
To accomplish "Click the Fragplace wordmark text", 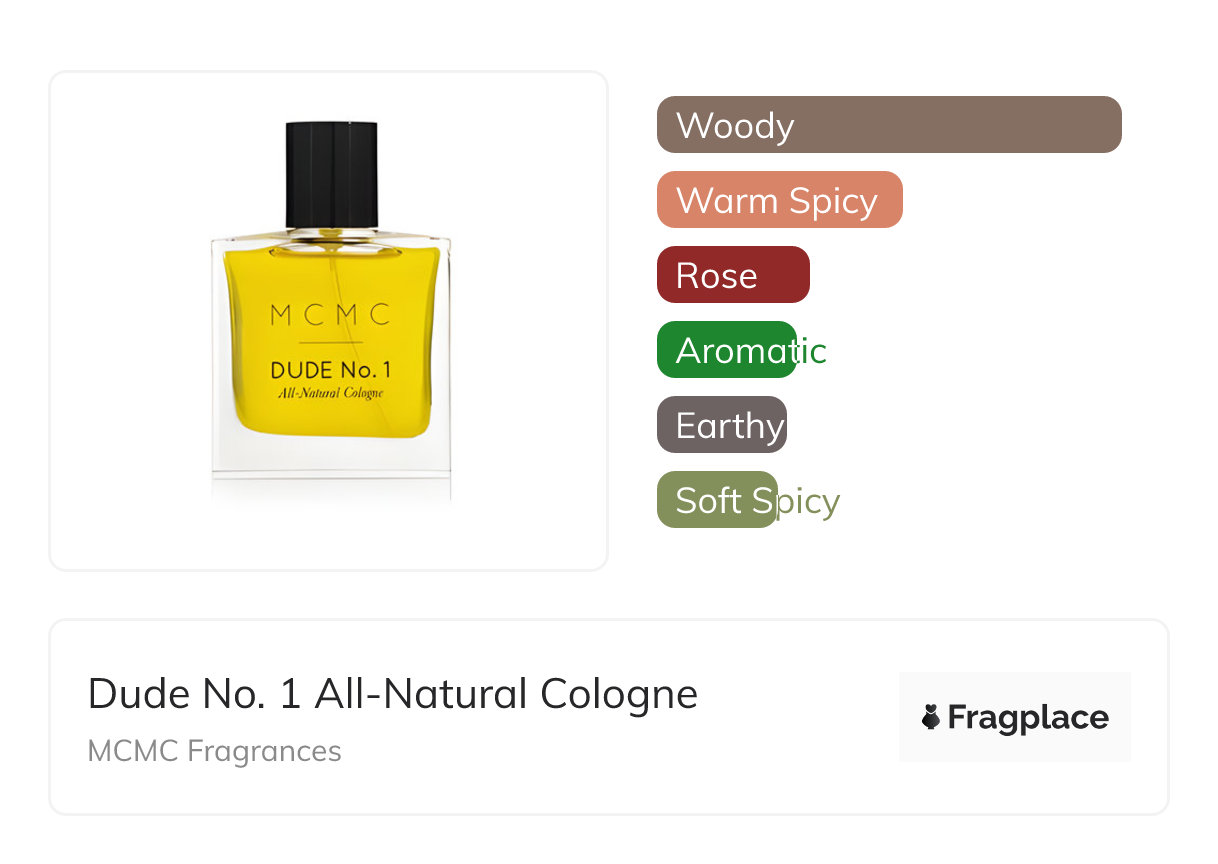I will [1028, 718].
